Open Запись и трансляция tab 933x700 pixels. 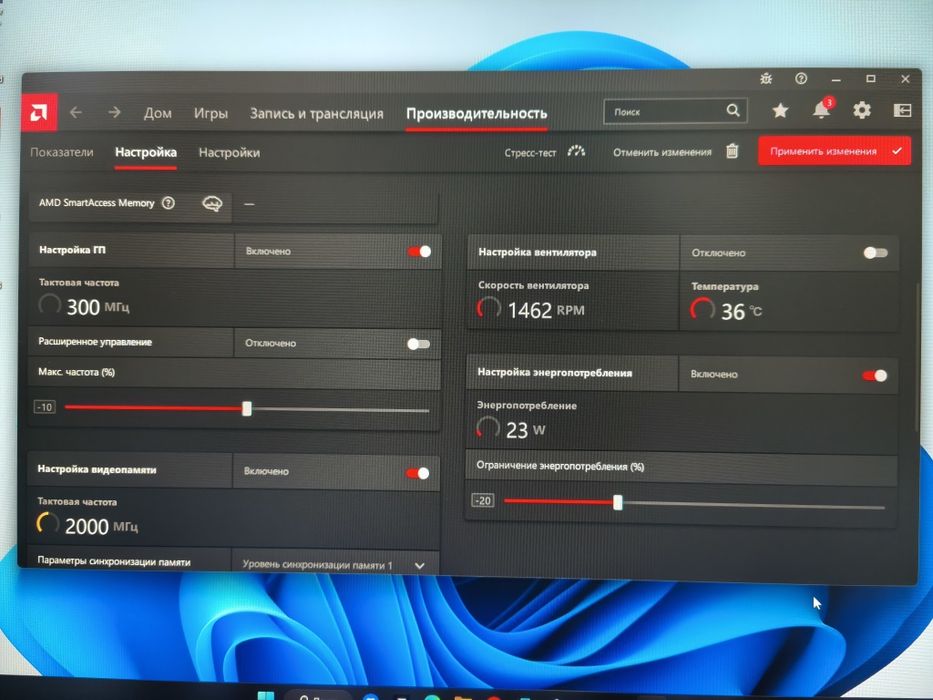pos(317,114)
